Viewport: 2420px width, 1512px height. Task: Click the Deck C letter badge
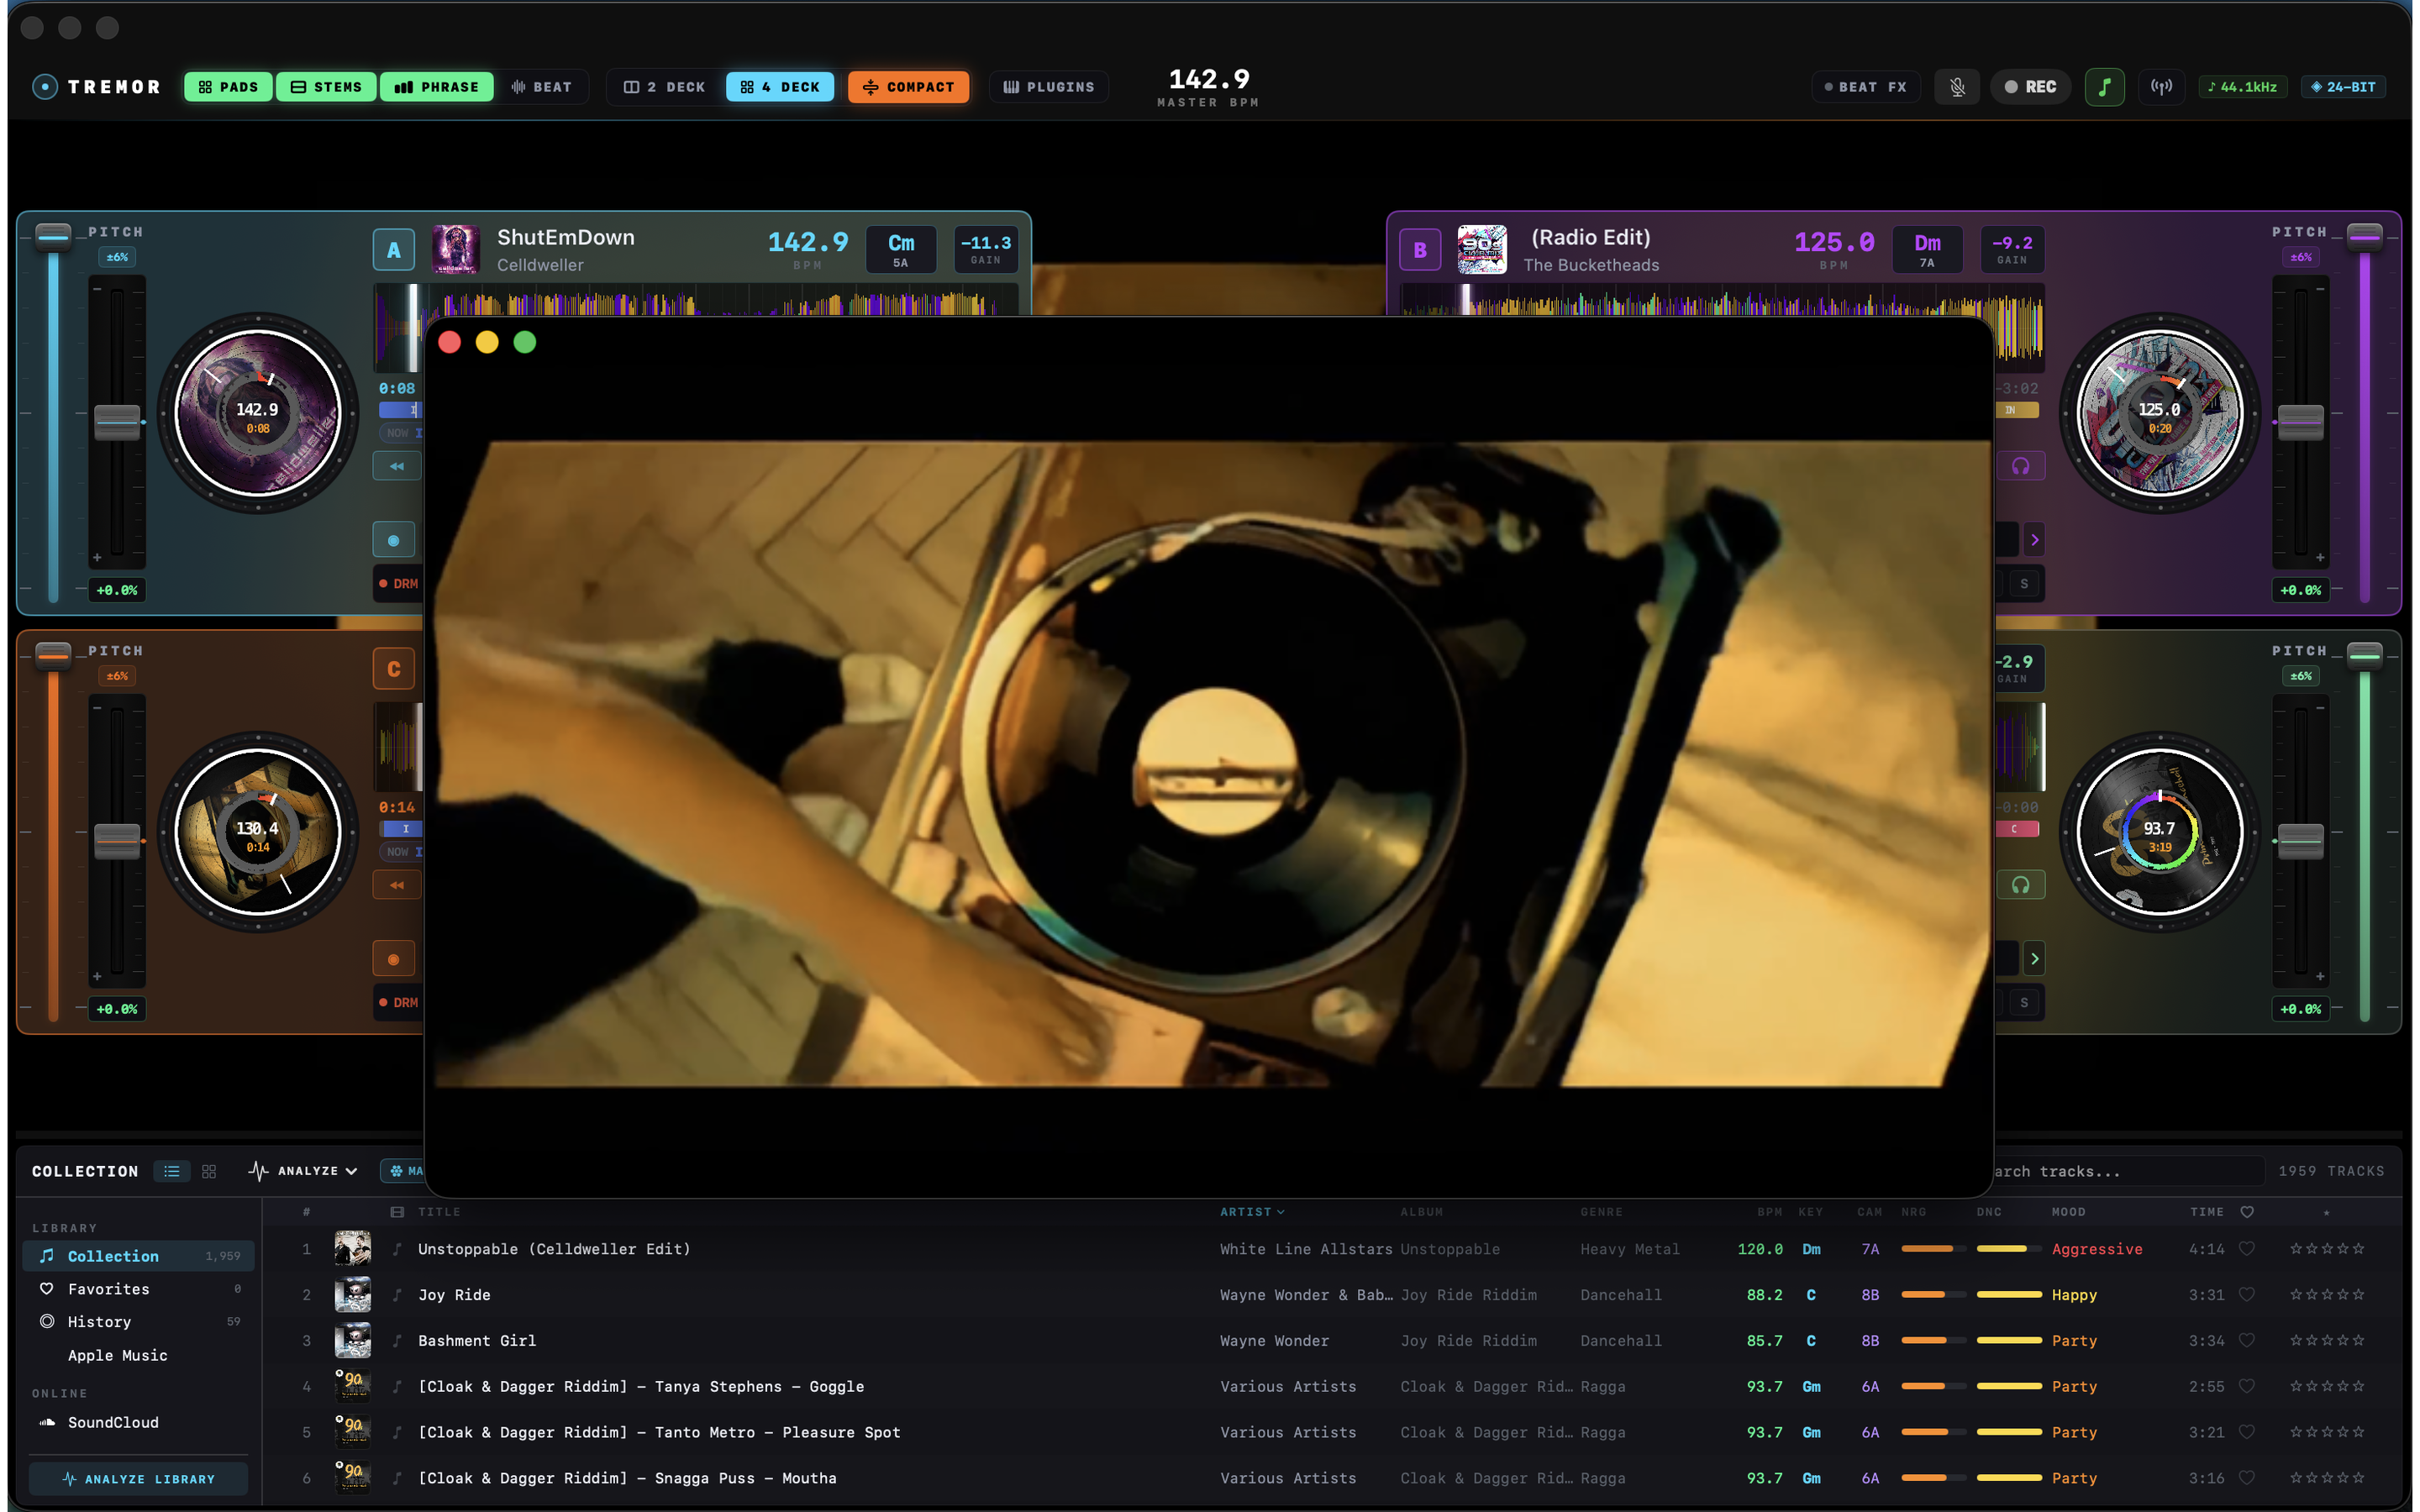[x=394, y=669]
